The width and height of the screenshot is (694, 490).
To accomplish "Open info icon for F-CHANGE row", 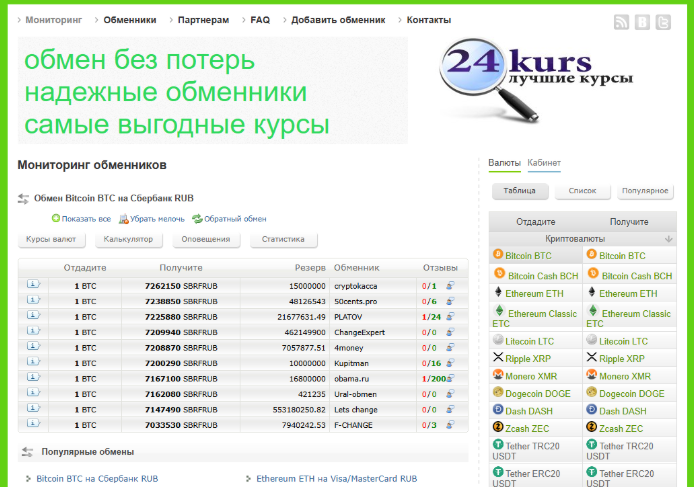I will coord(33,424).
